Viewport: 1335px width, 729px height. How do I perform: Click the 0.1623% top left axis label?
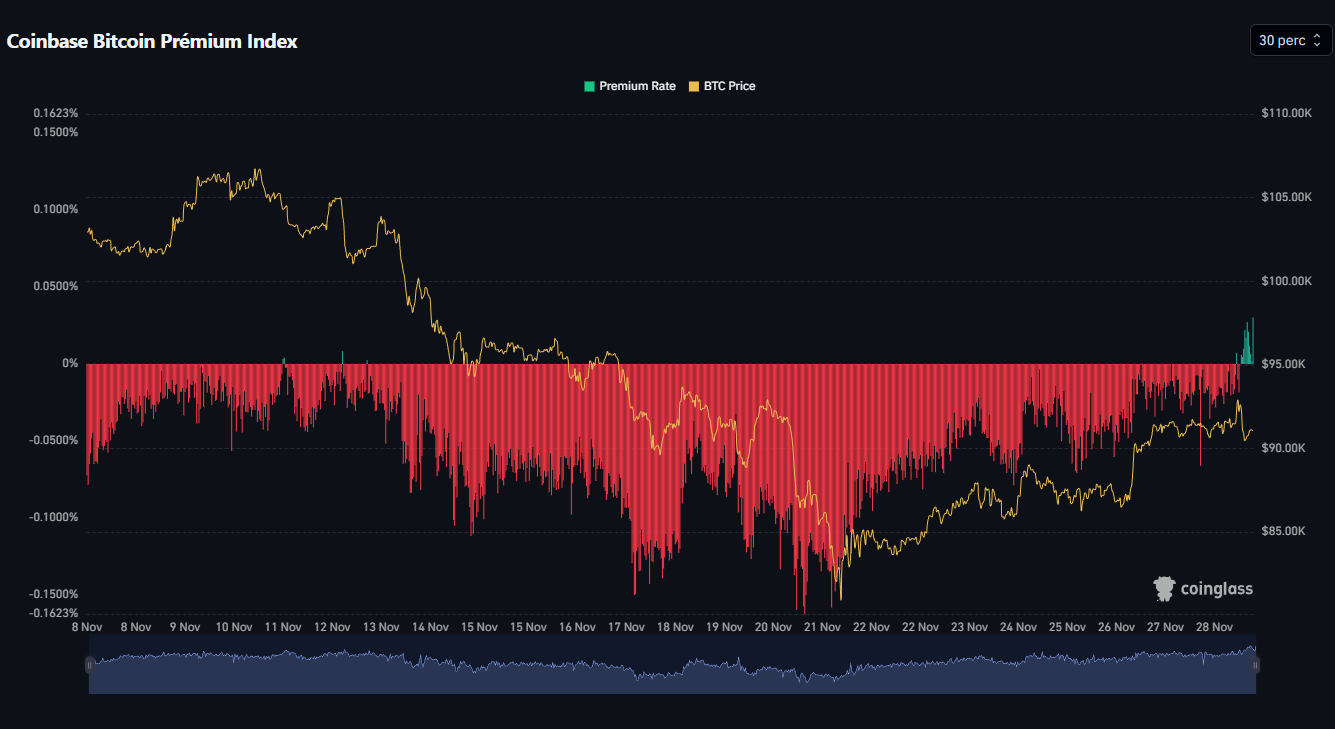pyautogui.click(x=55, y=113)
